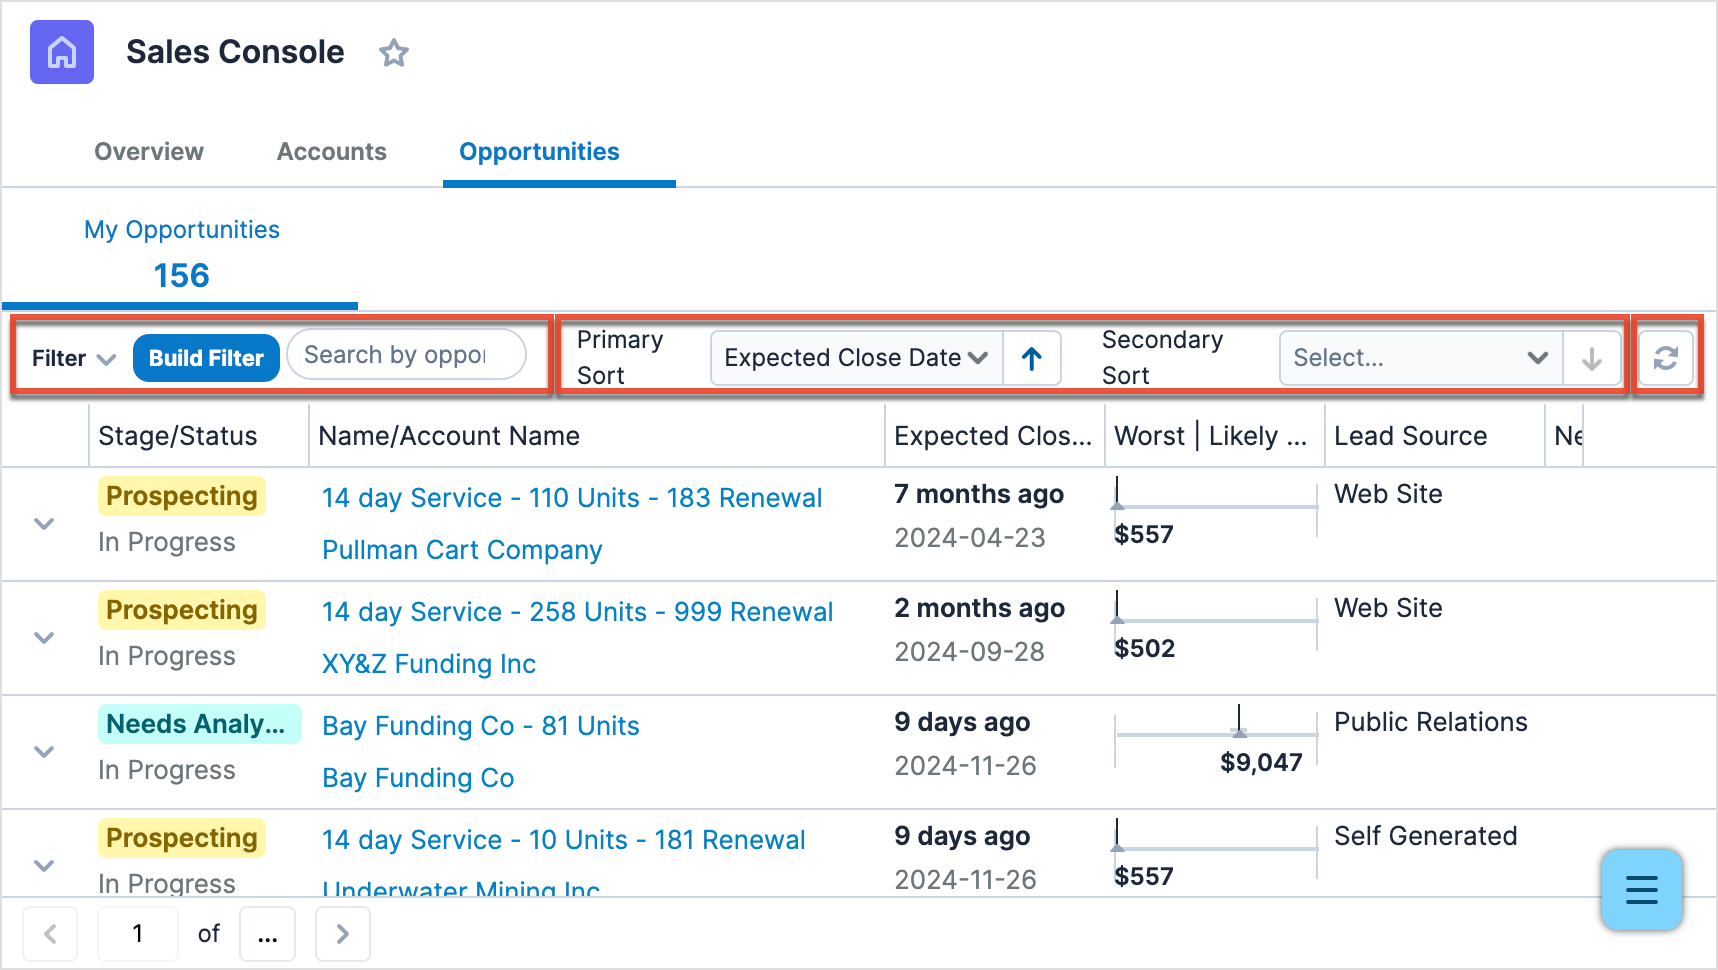
Task: Toggle primary sort direction arrow
Action: pos(1032,358)
